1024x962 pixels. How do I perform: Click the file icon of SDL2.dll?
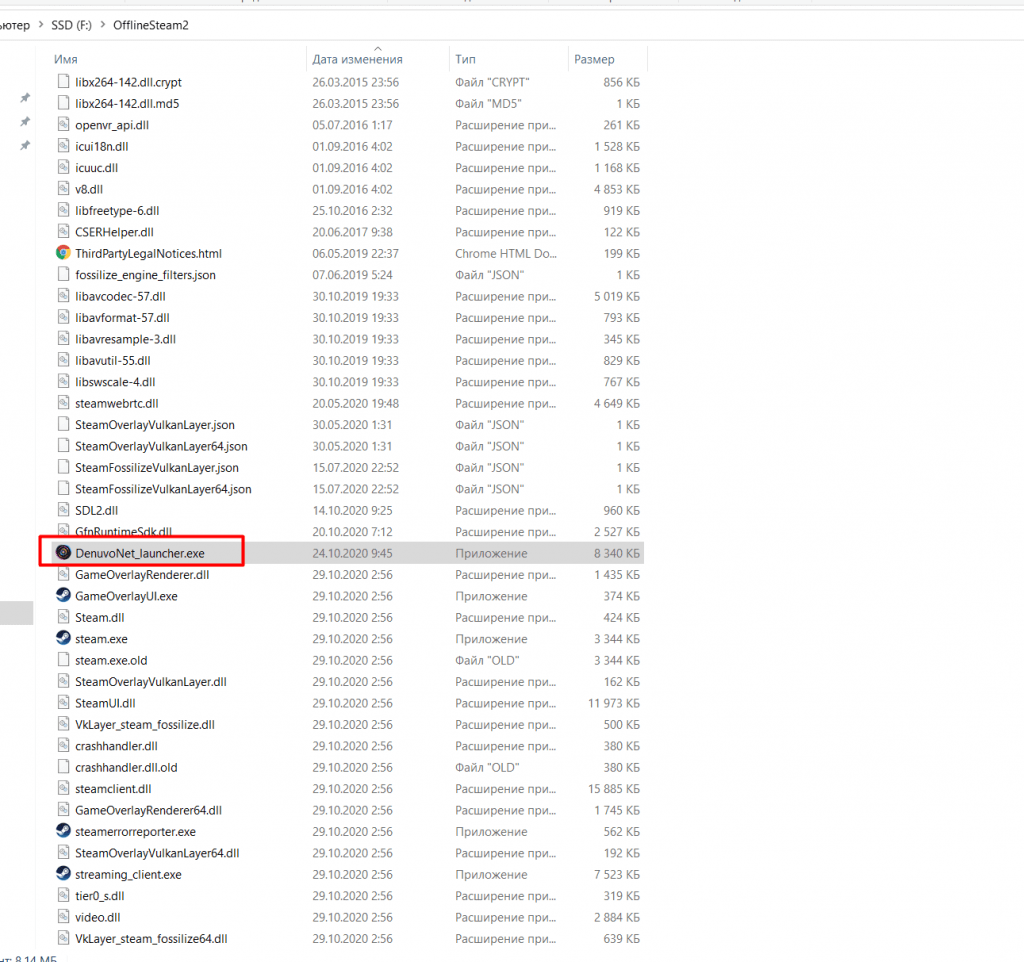coord(63,510)
